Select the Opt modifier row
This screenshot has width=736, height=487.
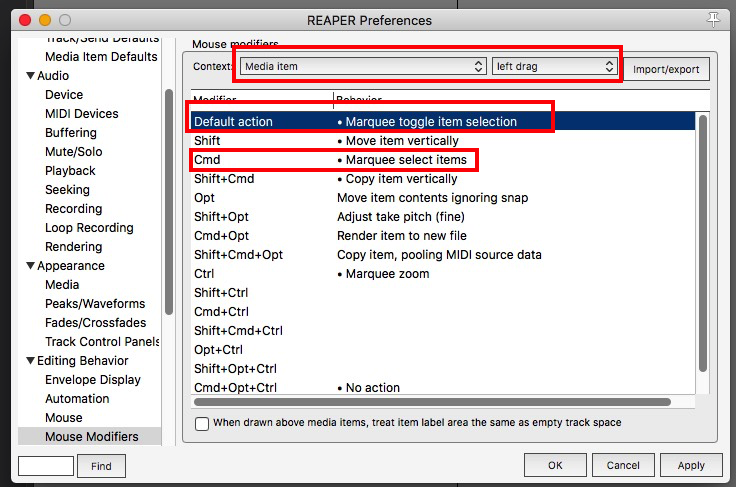point(443,198)
